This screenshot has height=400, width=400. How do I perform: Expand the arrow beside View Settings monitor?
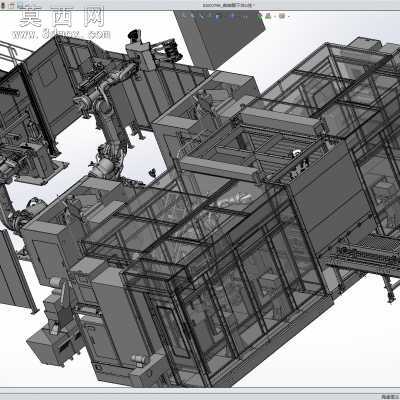(x=289, y=16)
